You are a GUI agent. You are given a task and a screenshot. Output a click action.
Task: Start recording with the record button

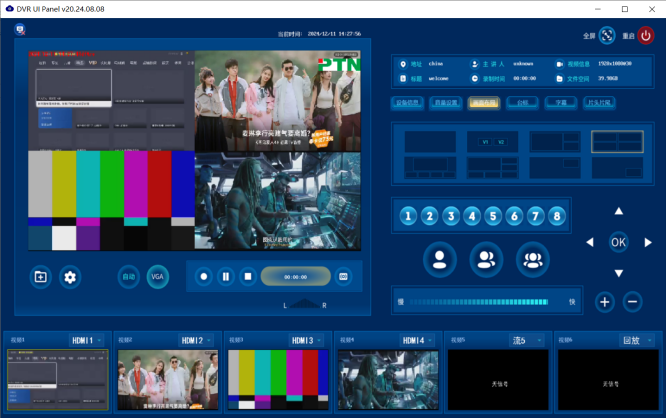(x=204, y=277)
